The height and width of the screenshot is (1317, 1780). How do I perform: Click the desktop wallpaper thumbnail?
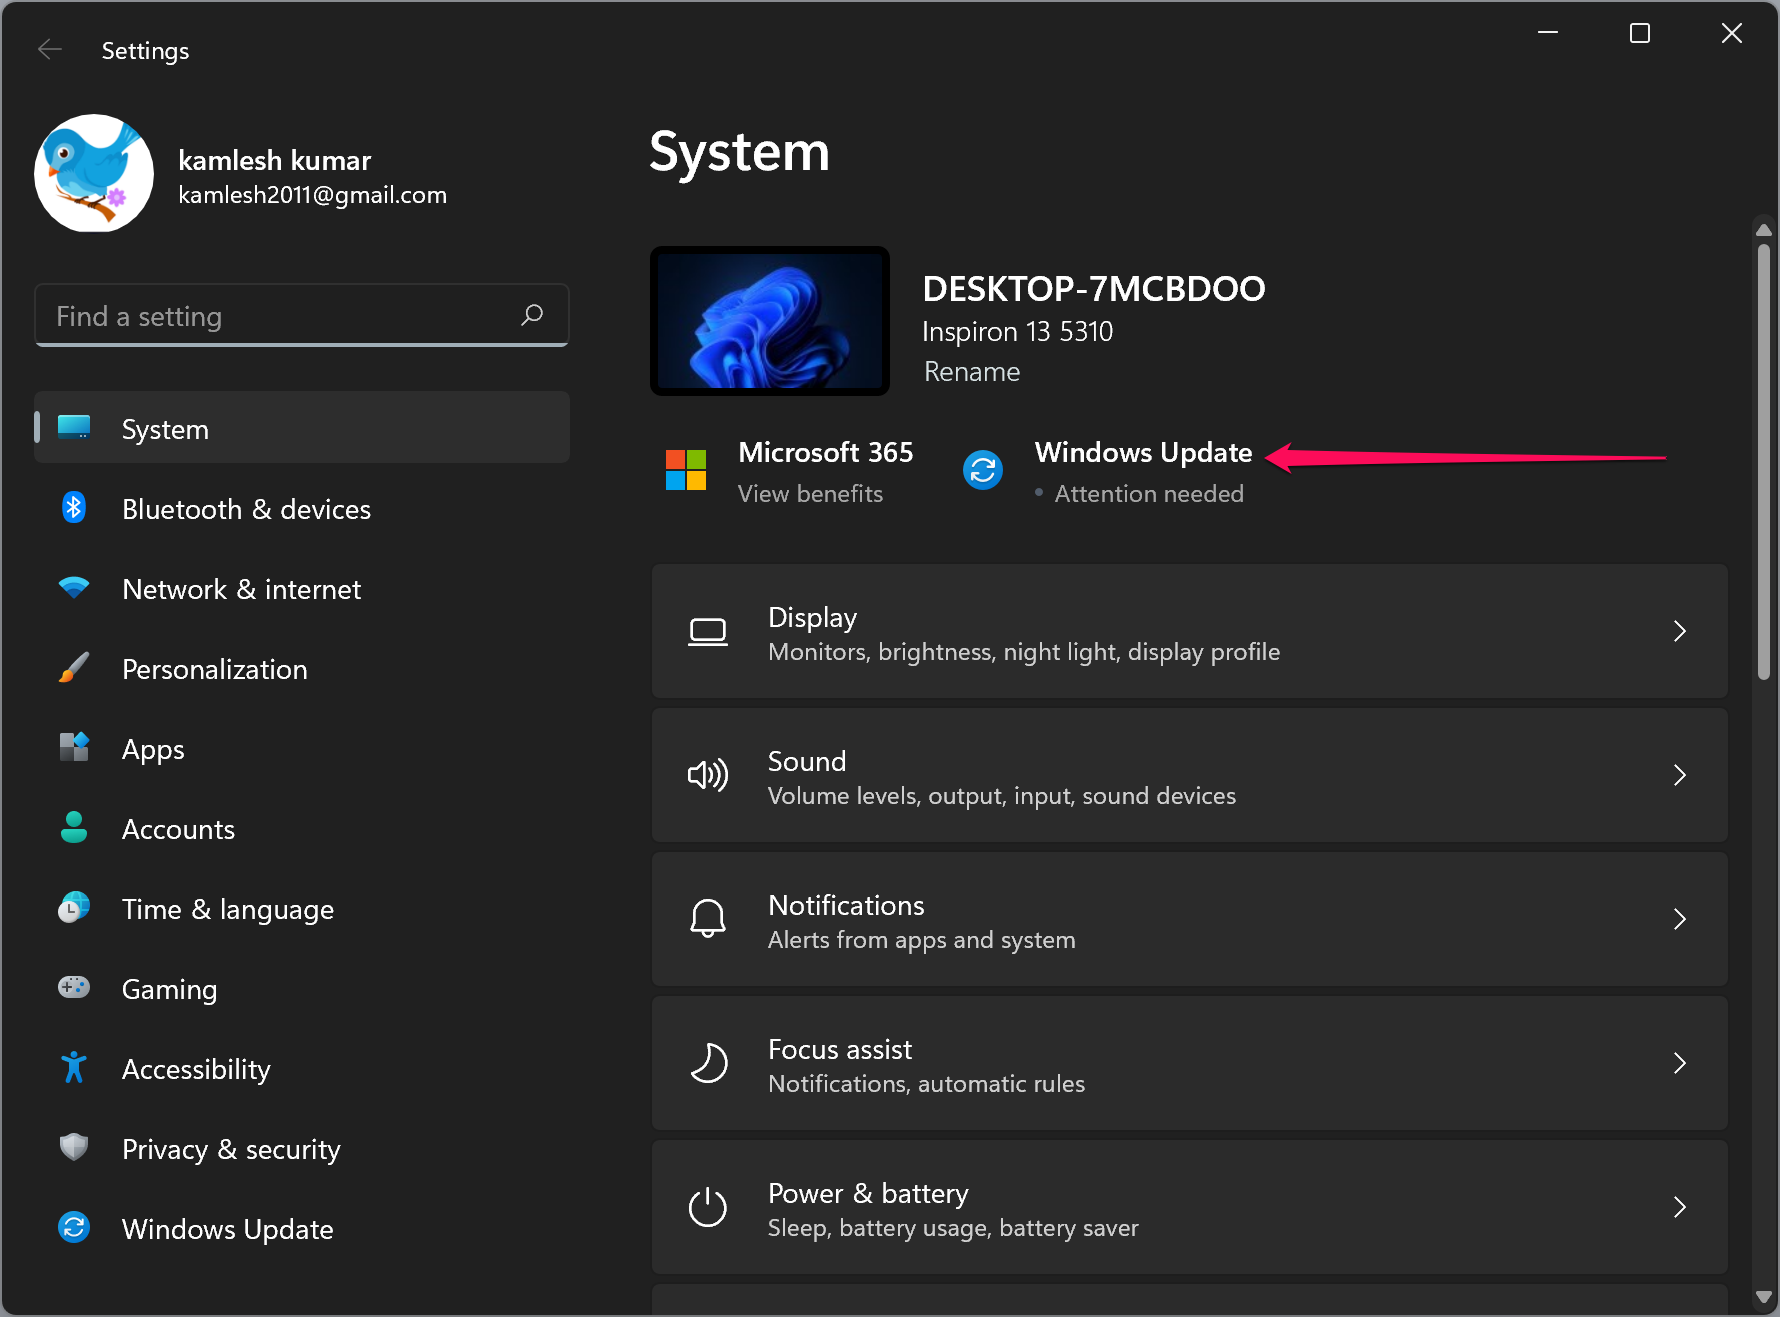pos(770,321)
